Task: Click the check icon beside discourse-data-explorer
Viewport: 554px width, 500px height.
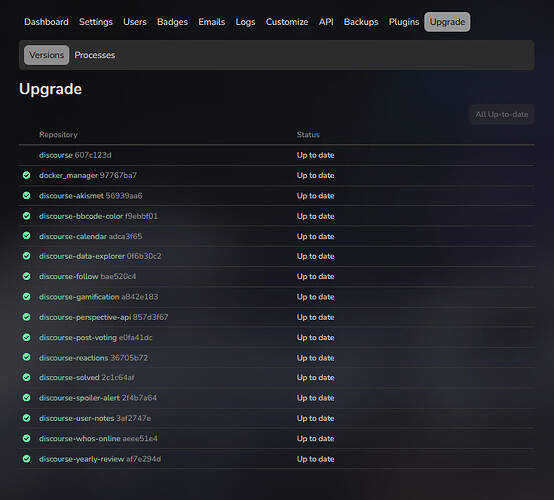Action: click(26, 256)
